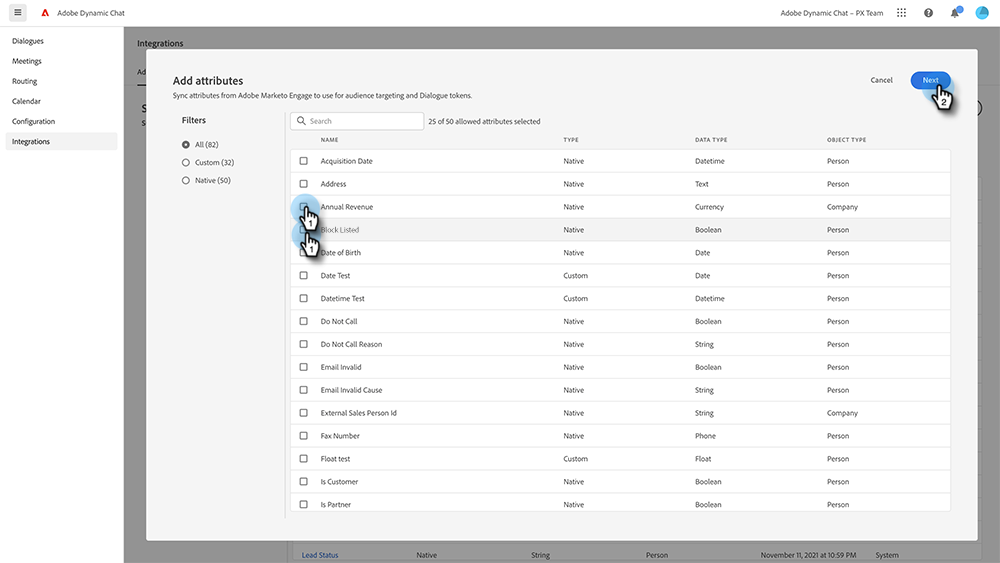Click the Lead Status link behind dialog

(320, 555)
